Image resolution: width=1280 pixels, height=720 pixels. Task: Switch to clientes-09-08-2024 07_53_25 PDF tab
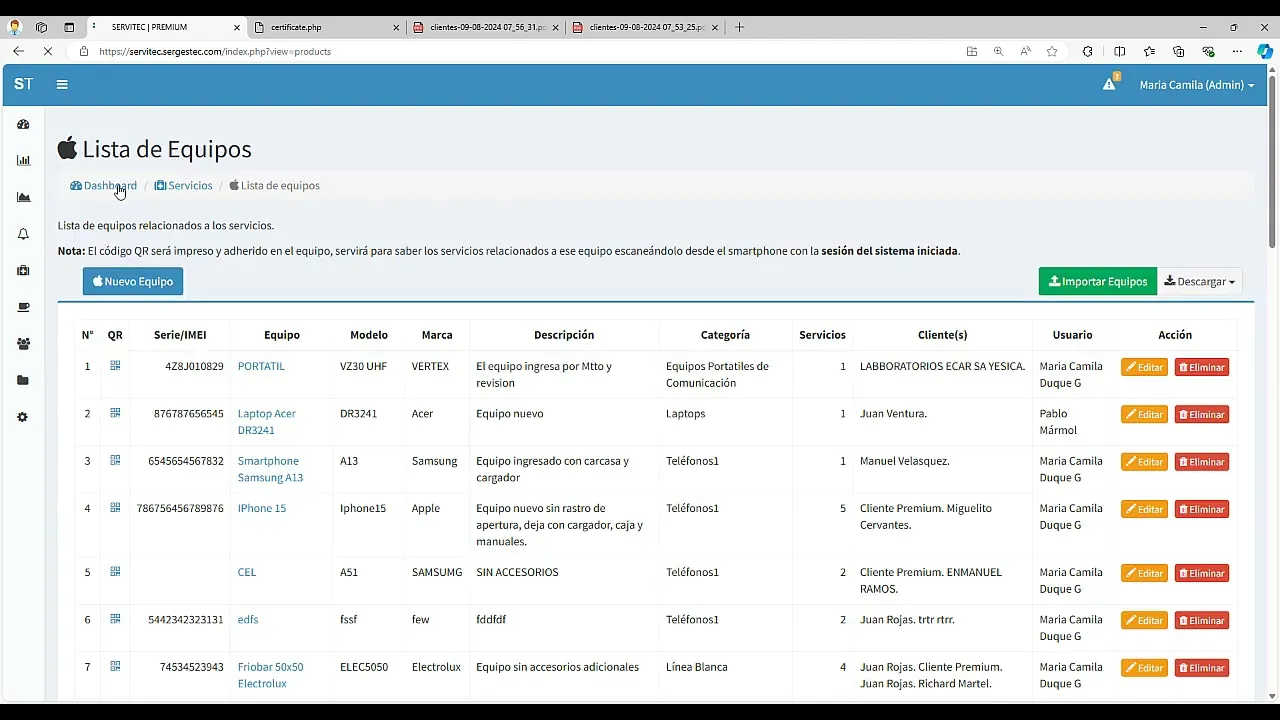[x=646, y=27]
